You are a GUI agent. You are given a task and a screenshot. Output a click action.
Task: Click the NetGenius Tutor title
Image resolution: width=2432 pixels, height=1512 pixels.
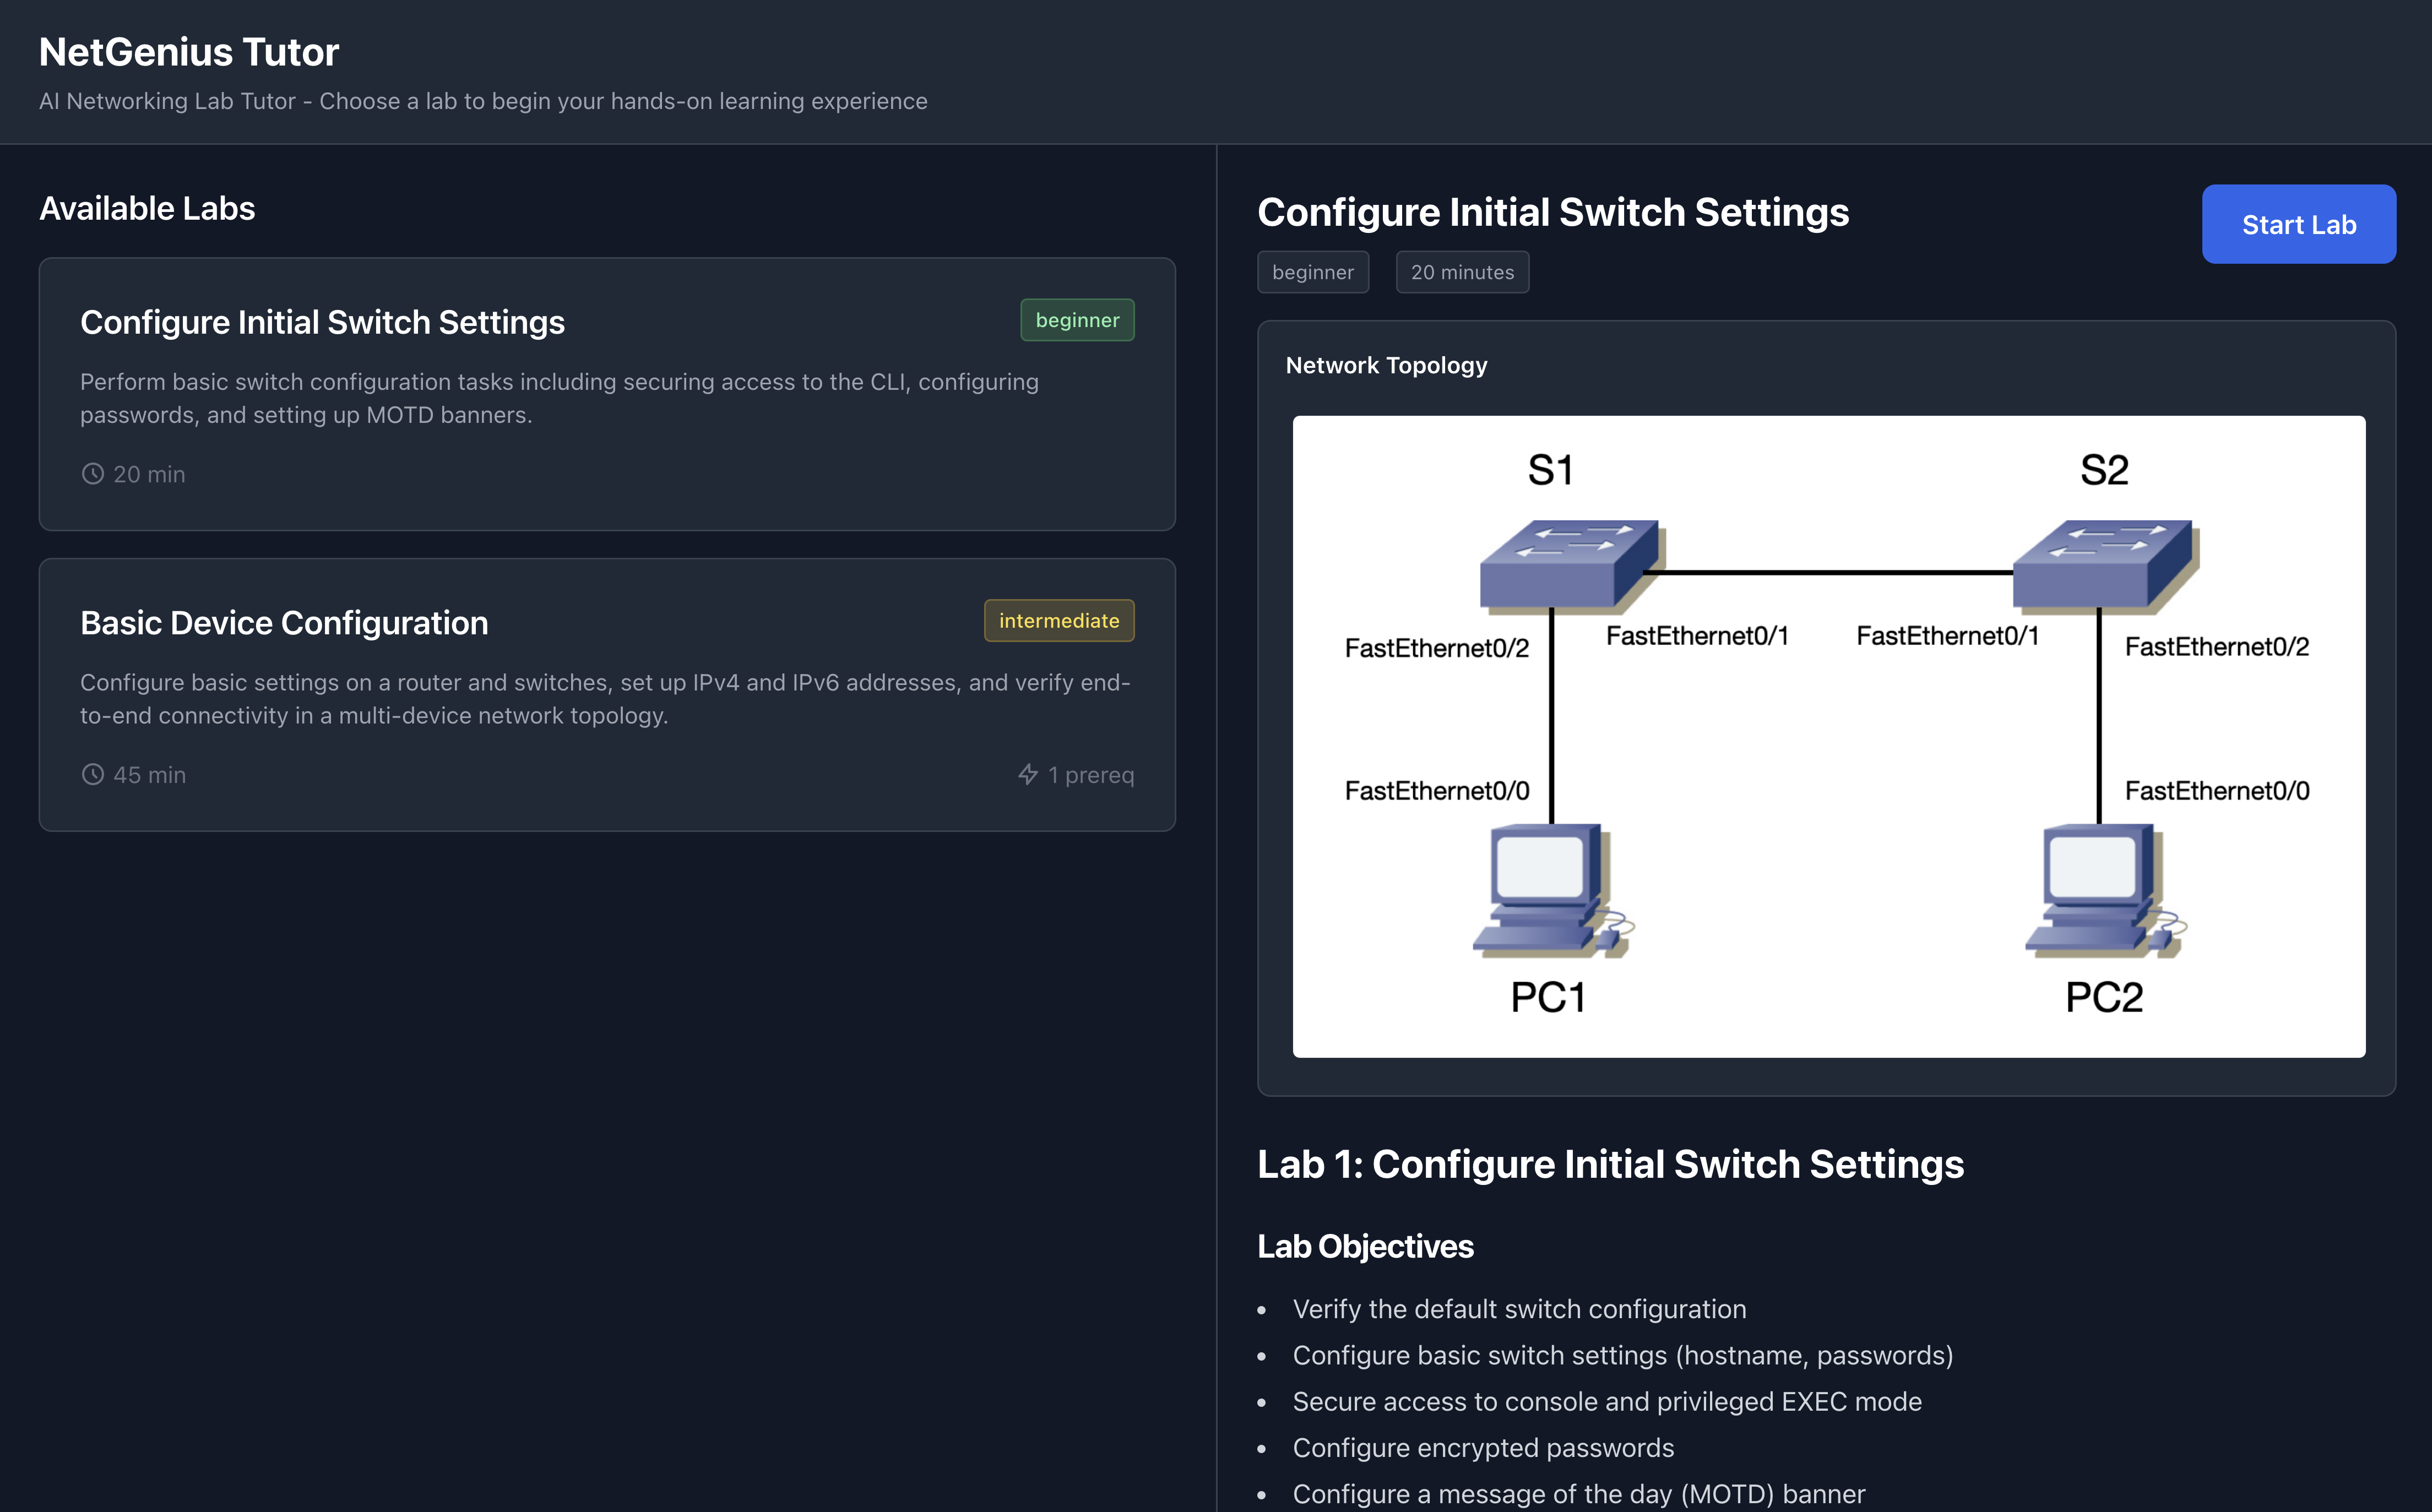[x=189, y=52]
